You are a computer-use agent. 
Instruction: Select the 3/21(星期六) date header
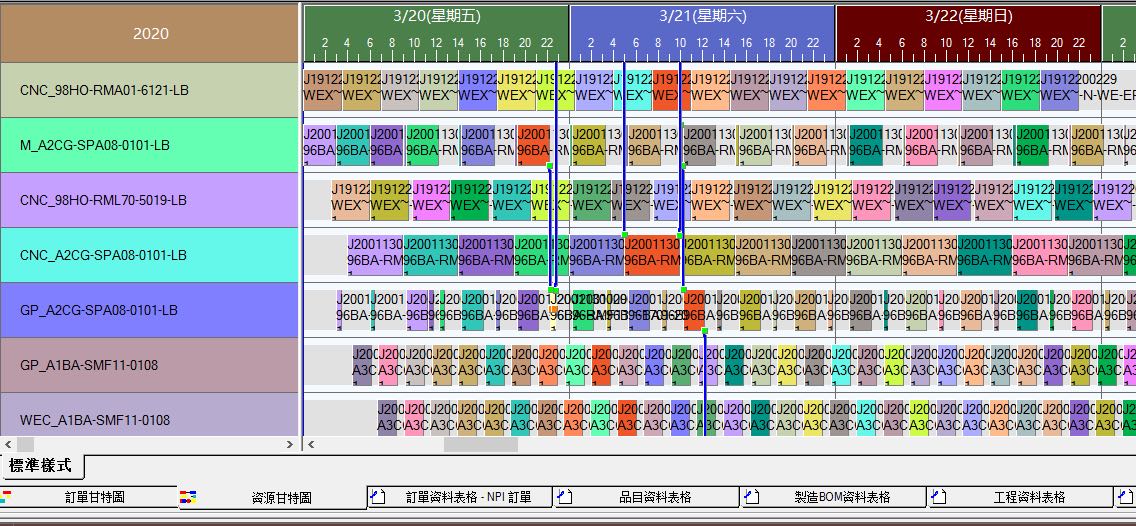(x=702, y=16)
